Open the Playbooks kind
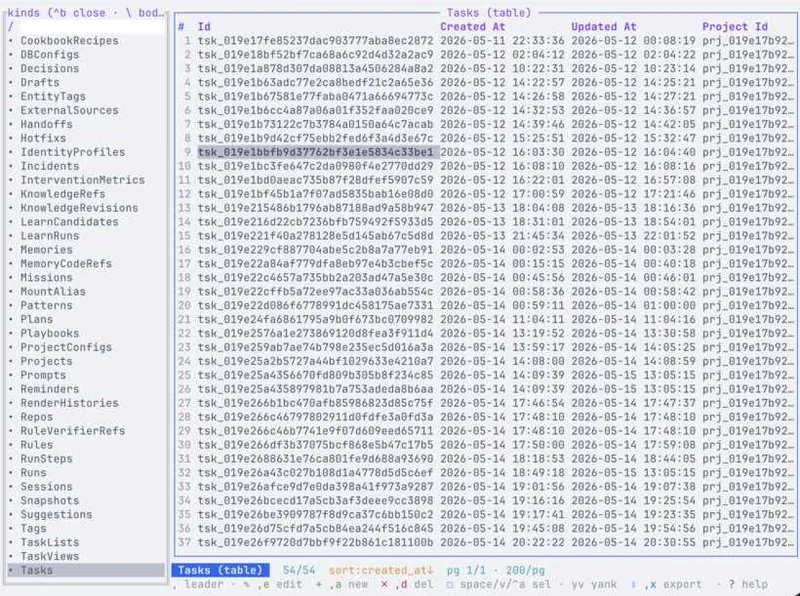The height and width of the screenshot is (596, 800). click(49, 333)
